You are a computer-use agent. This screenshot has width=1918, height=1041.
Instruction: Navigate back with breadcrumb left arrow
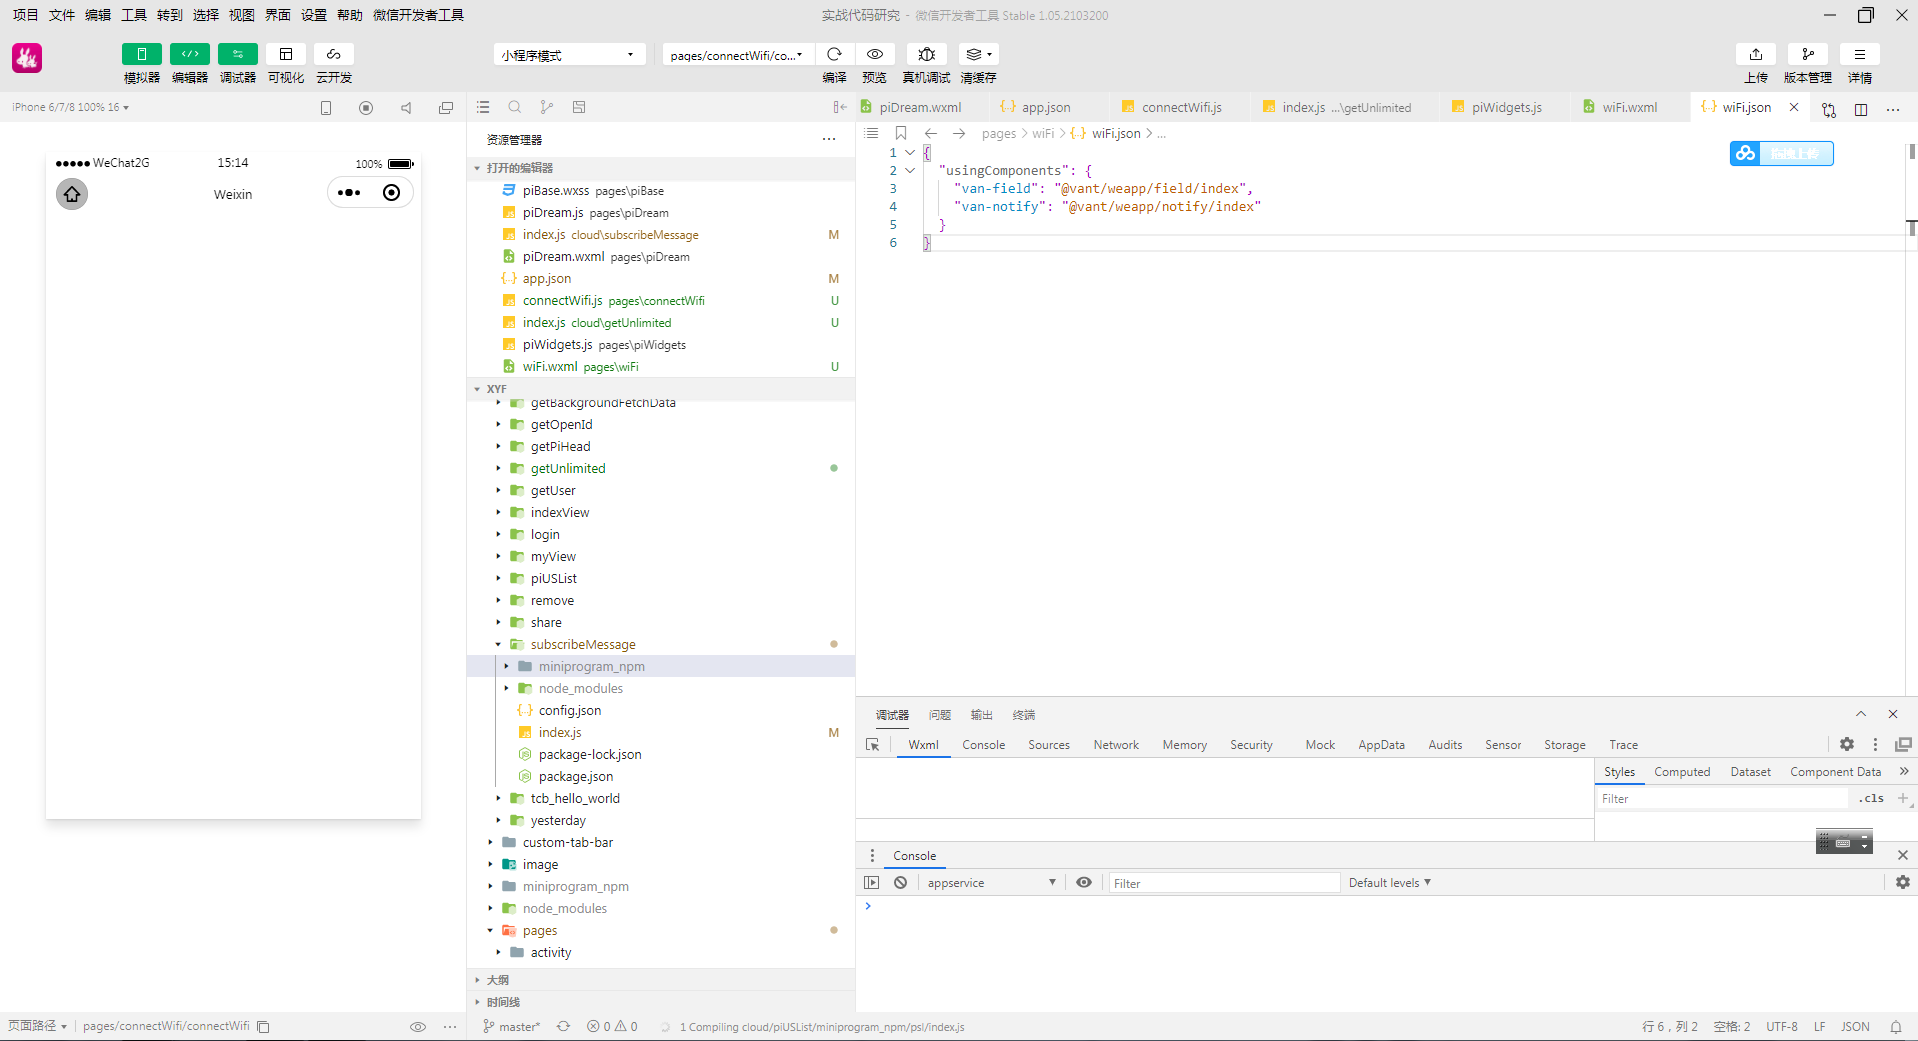(931, 133)
